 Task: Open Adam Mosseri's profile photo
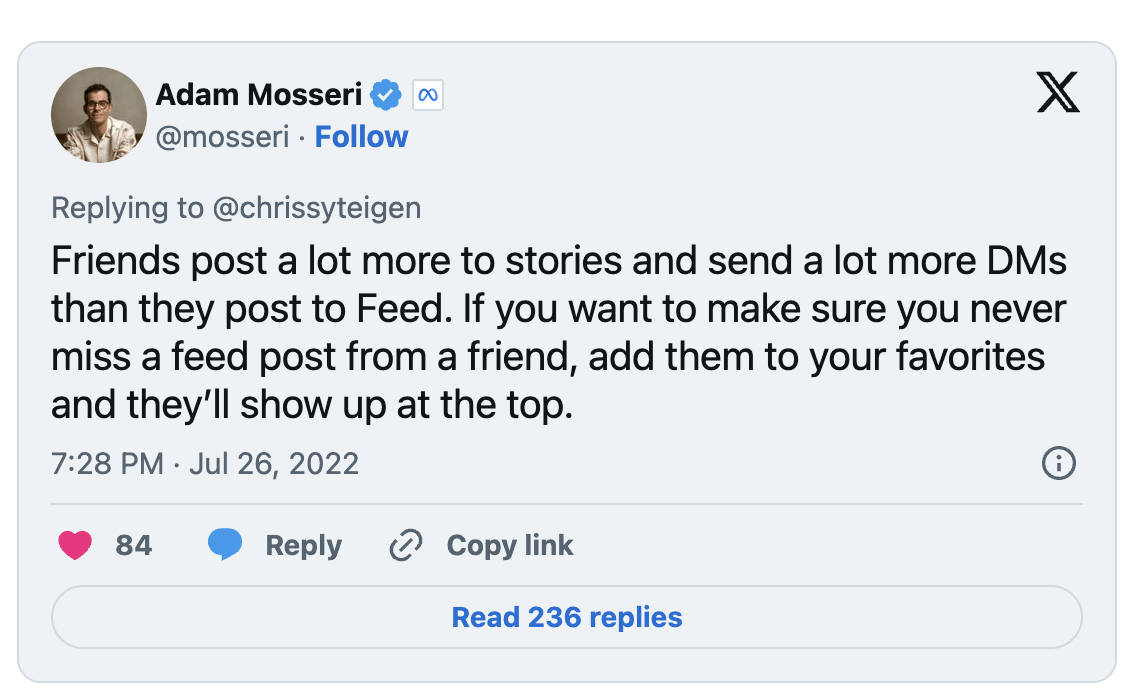[99, 114]
